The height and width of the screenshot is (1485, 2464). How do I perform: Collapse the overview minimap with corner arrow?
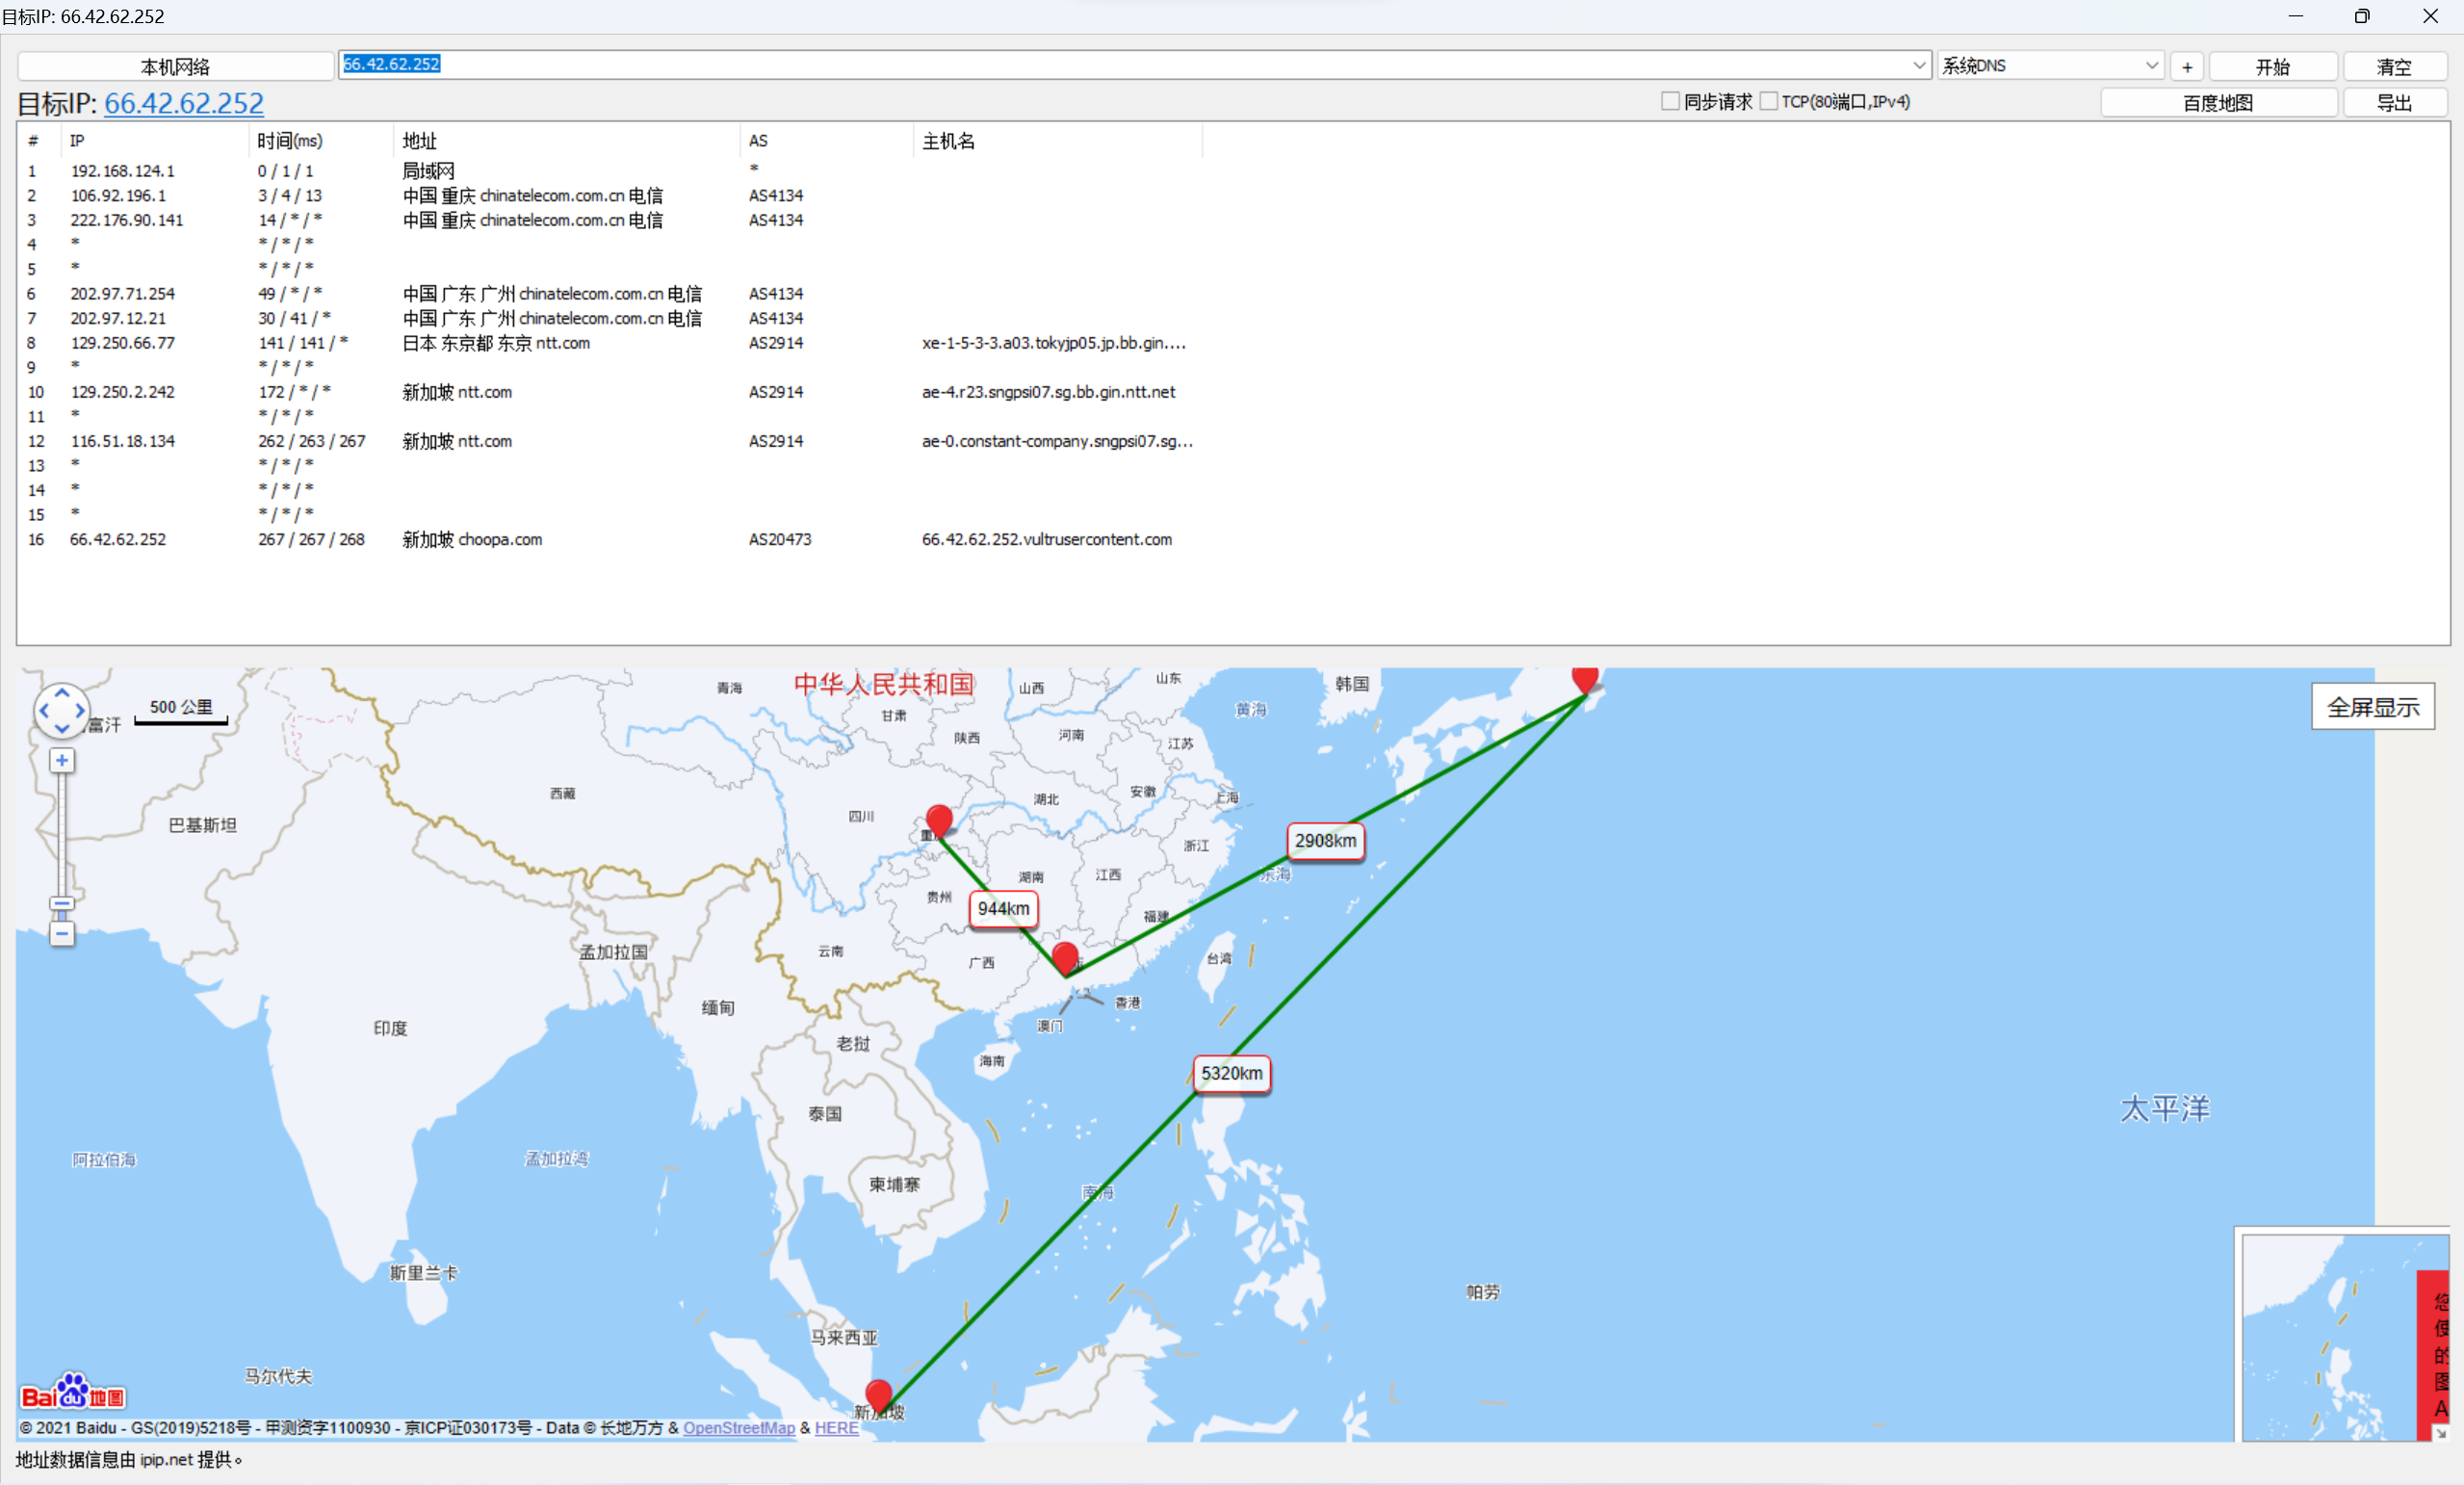pyautogui.click(x=2441, y=1433)
